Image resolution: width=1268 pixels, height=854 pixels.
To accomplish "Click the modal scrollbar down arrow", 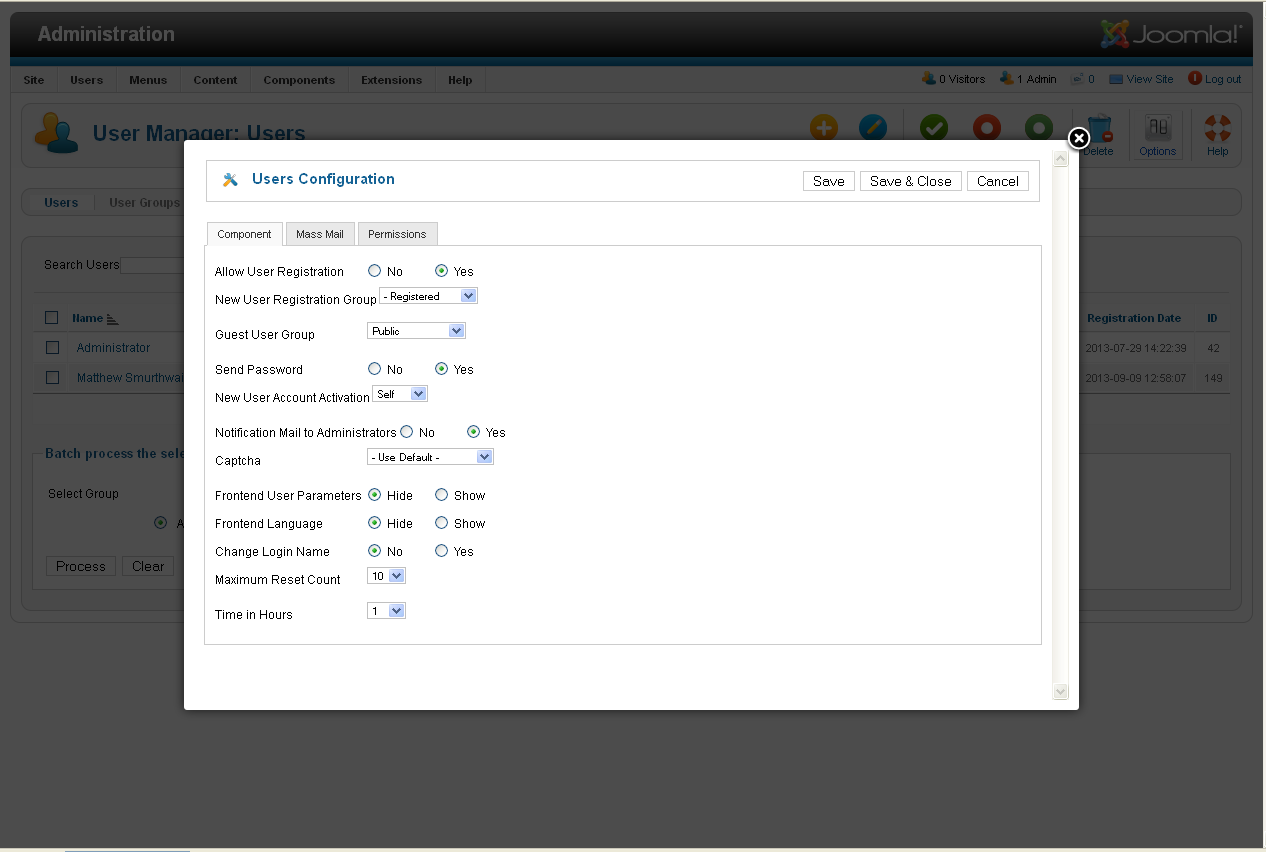I will 1061,691.
